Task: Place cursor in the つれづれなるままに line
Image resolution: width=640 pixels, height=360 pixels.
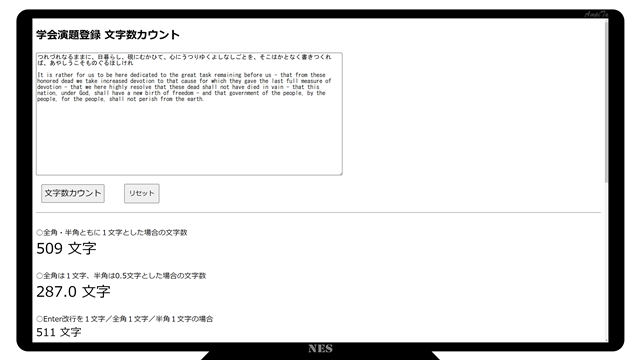Action: (184, 57)
